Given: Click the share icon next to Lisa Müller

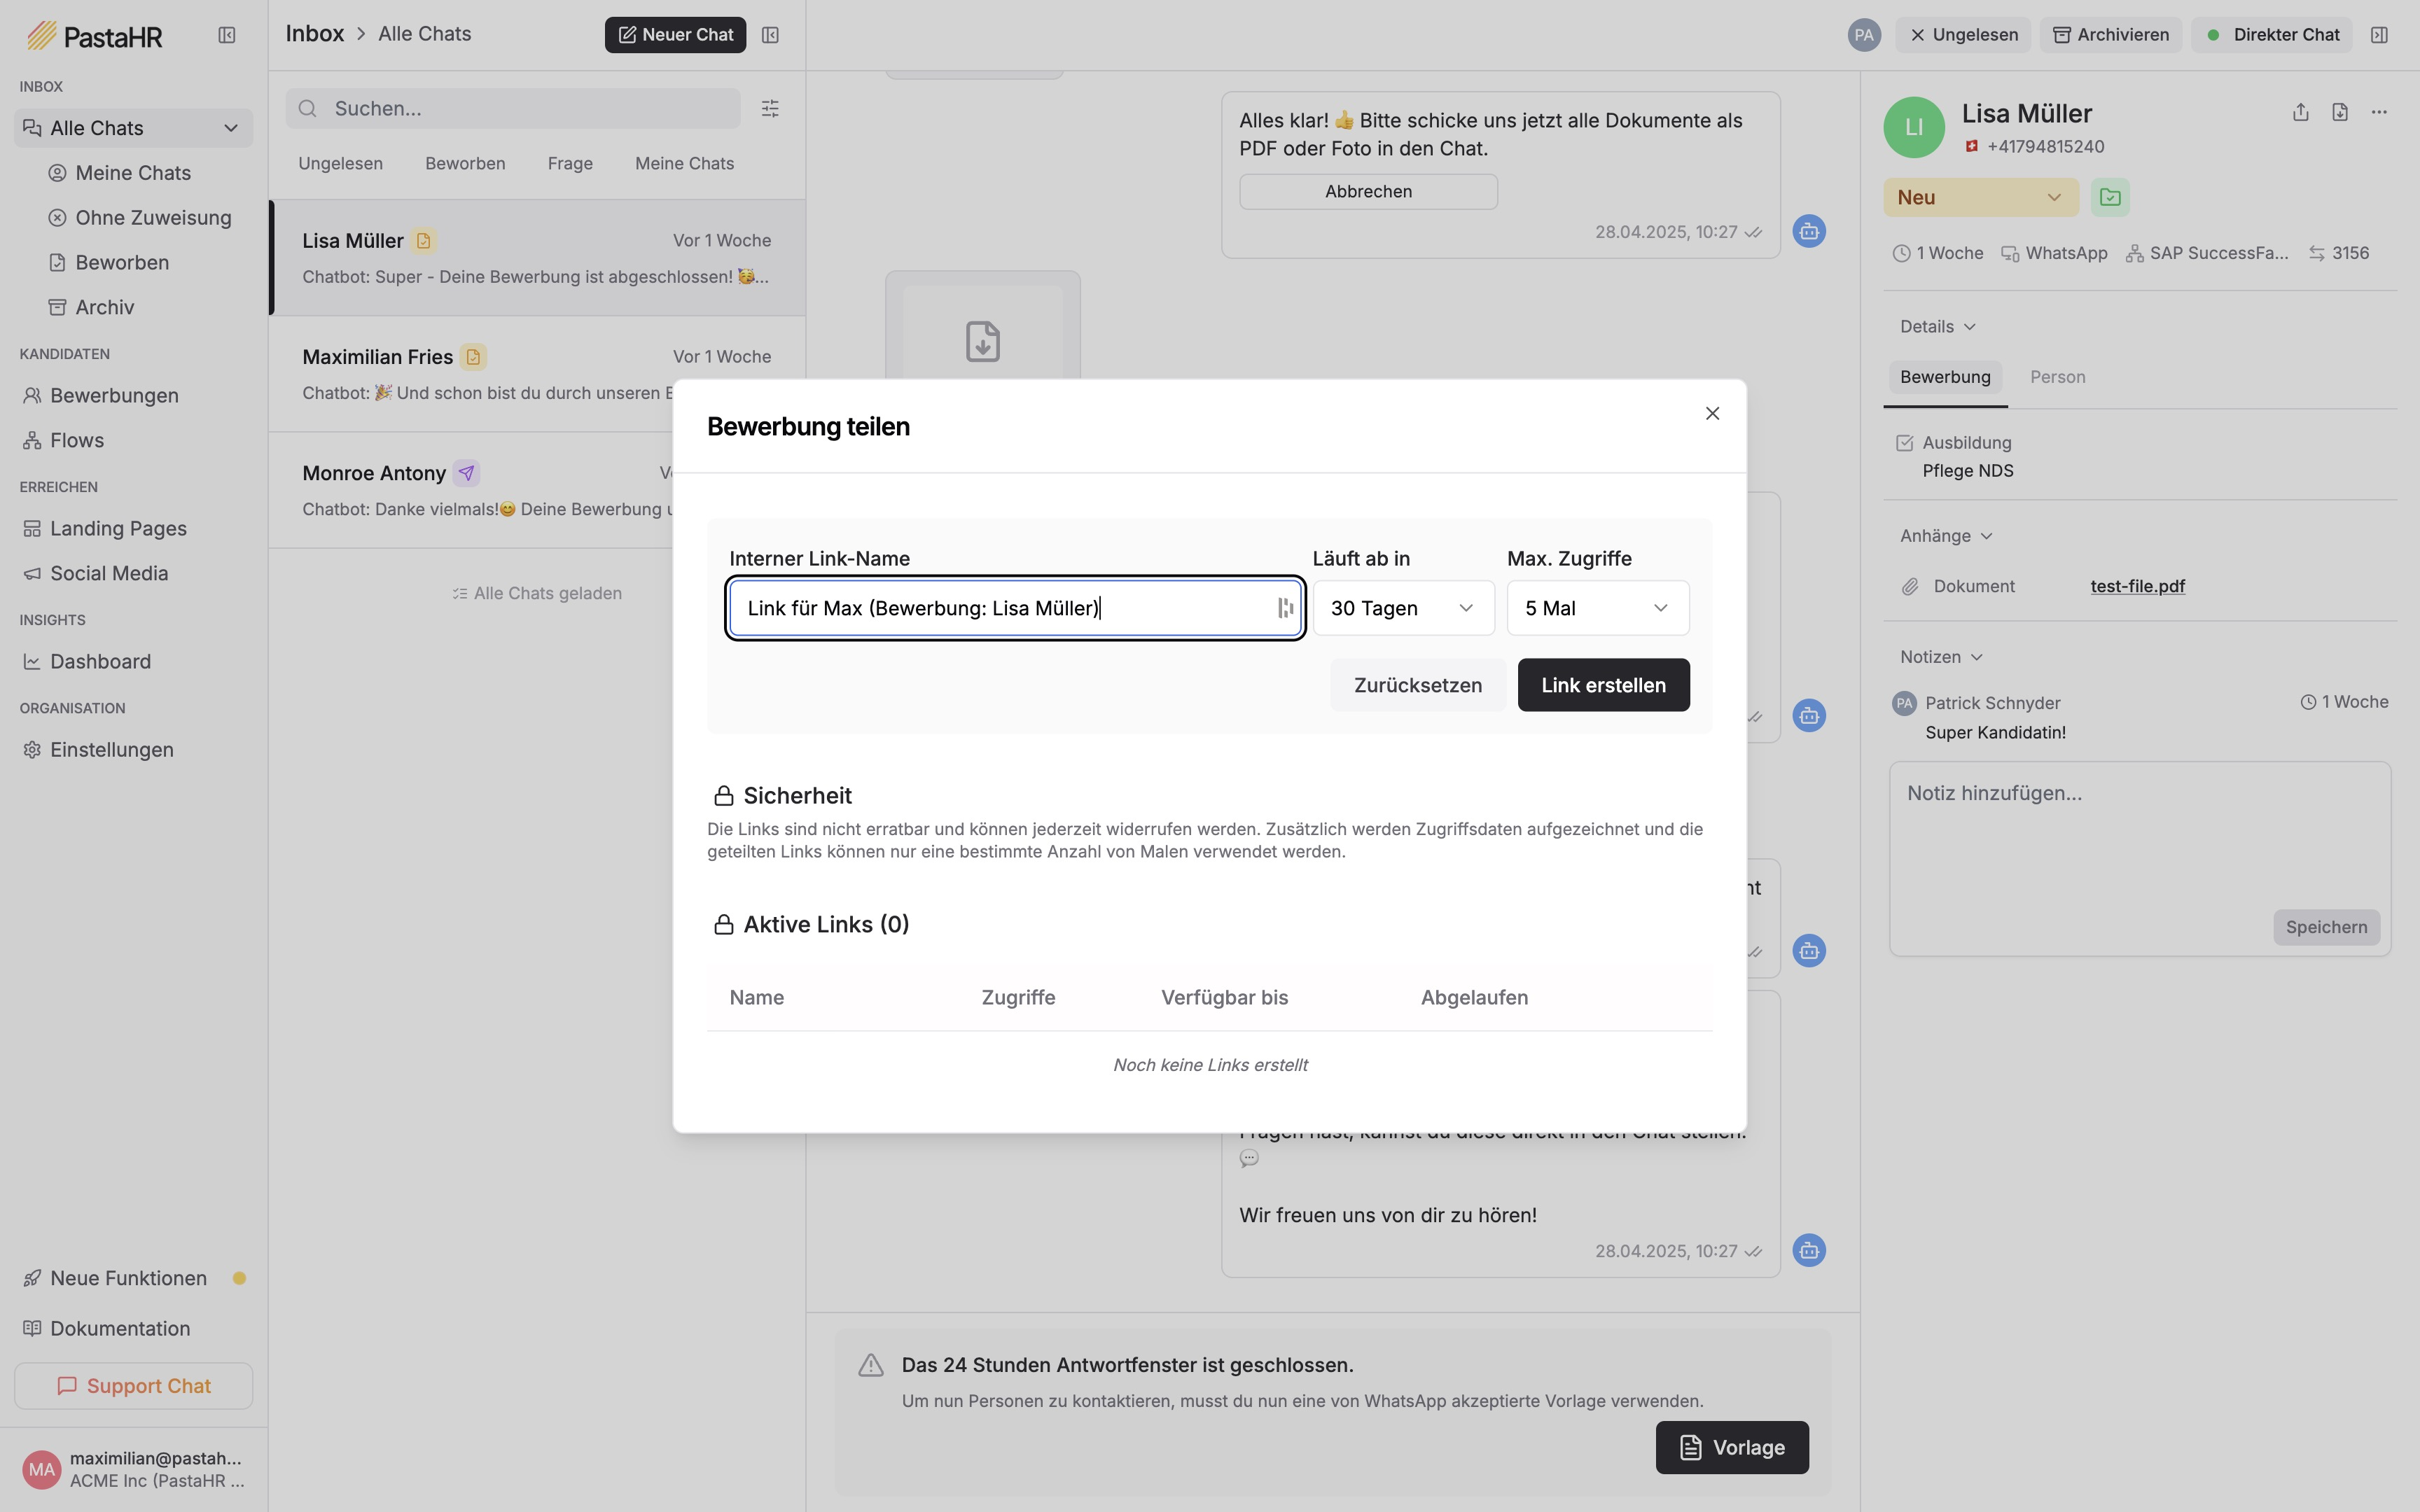Looking at the screenshot, I should coord(2300,112).
